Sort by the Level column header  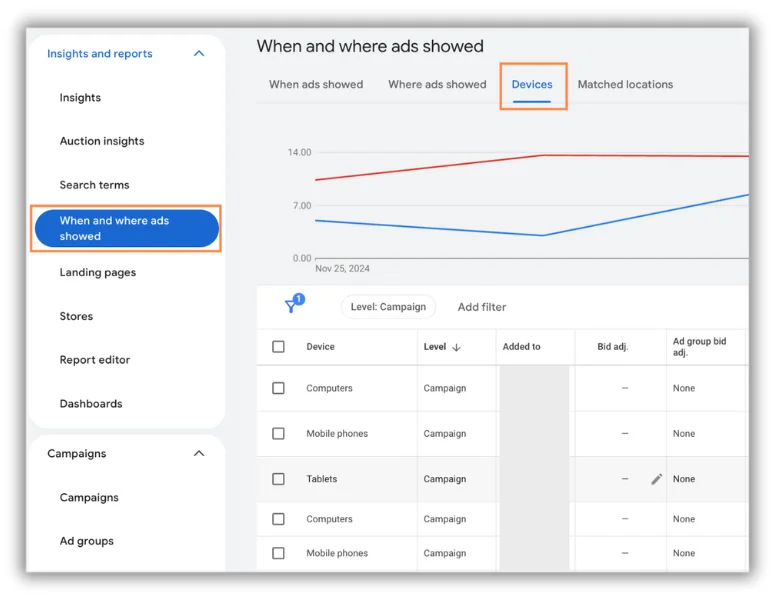click(435, 347)
